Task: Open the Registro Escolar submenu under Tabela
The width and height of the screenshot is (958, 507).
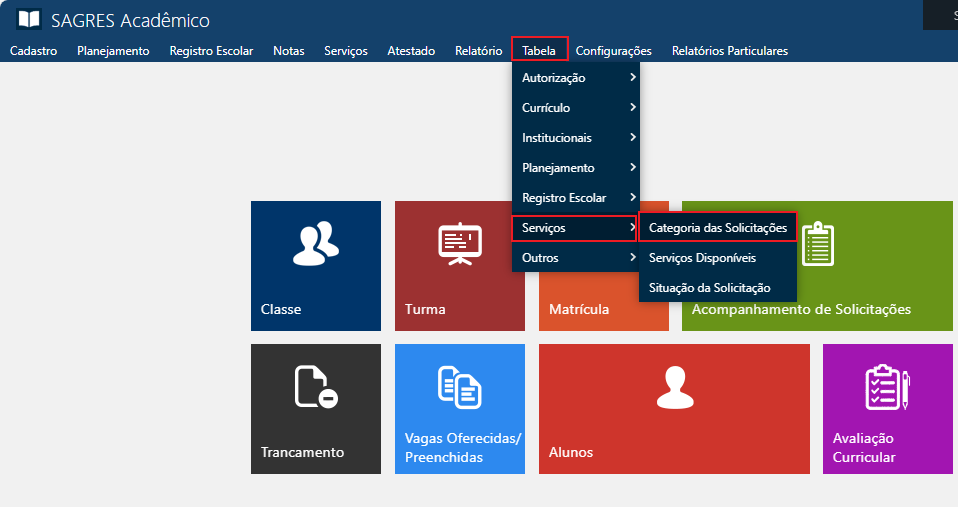Action: (574, 198)
